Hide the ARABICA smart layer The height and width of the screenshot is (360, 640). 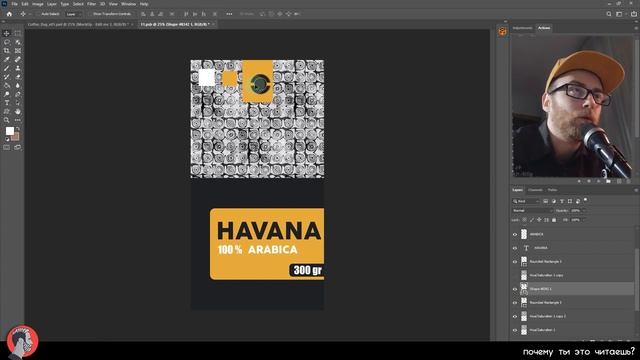pyautogui.click(x=515, y=235)
